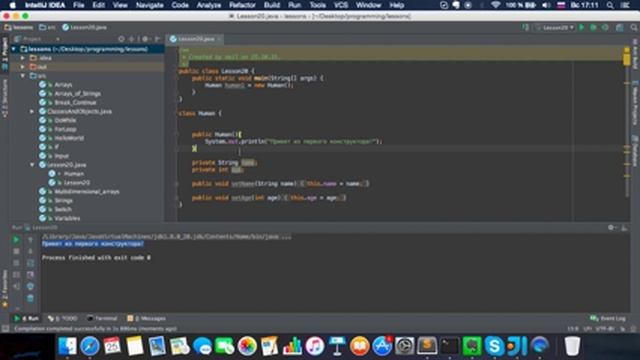The width and height of the screenshot is (640, 360).
Task: Open the Tools menu
Action: click(318, 5)
